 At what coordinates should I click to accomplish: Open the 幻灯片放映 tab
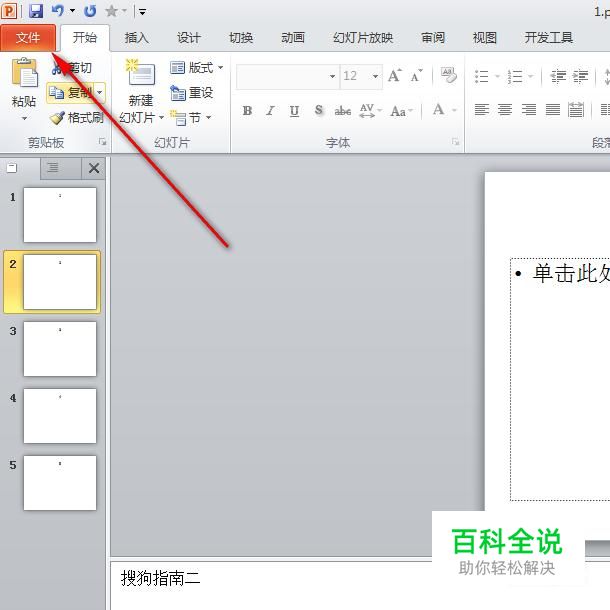(x=363, y=38)
